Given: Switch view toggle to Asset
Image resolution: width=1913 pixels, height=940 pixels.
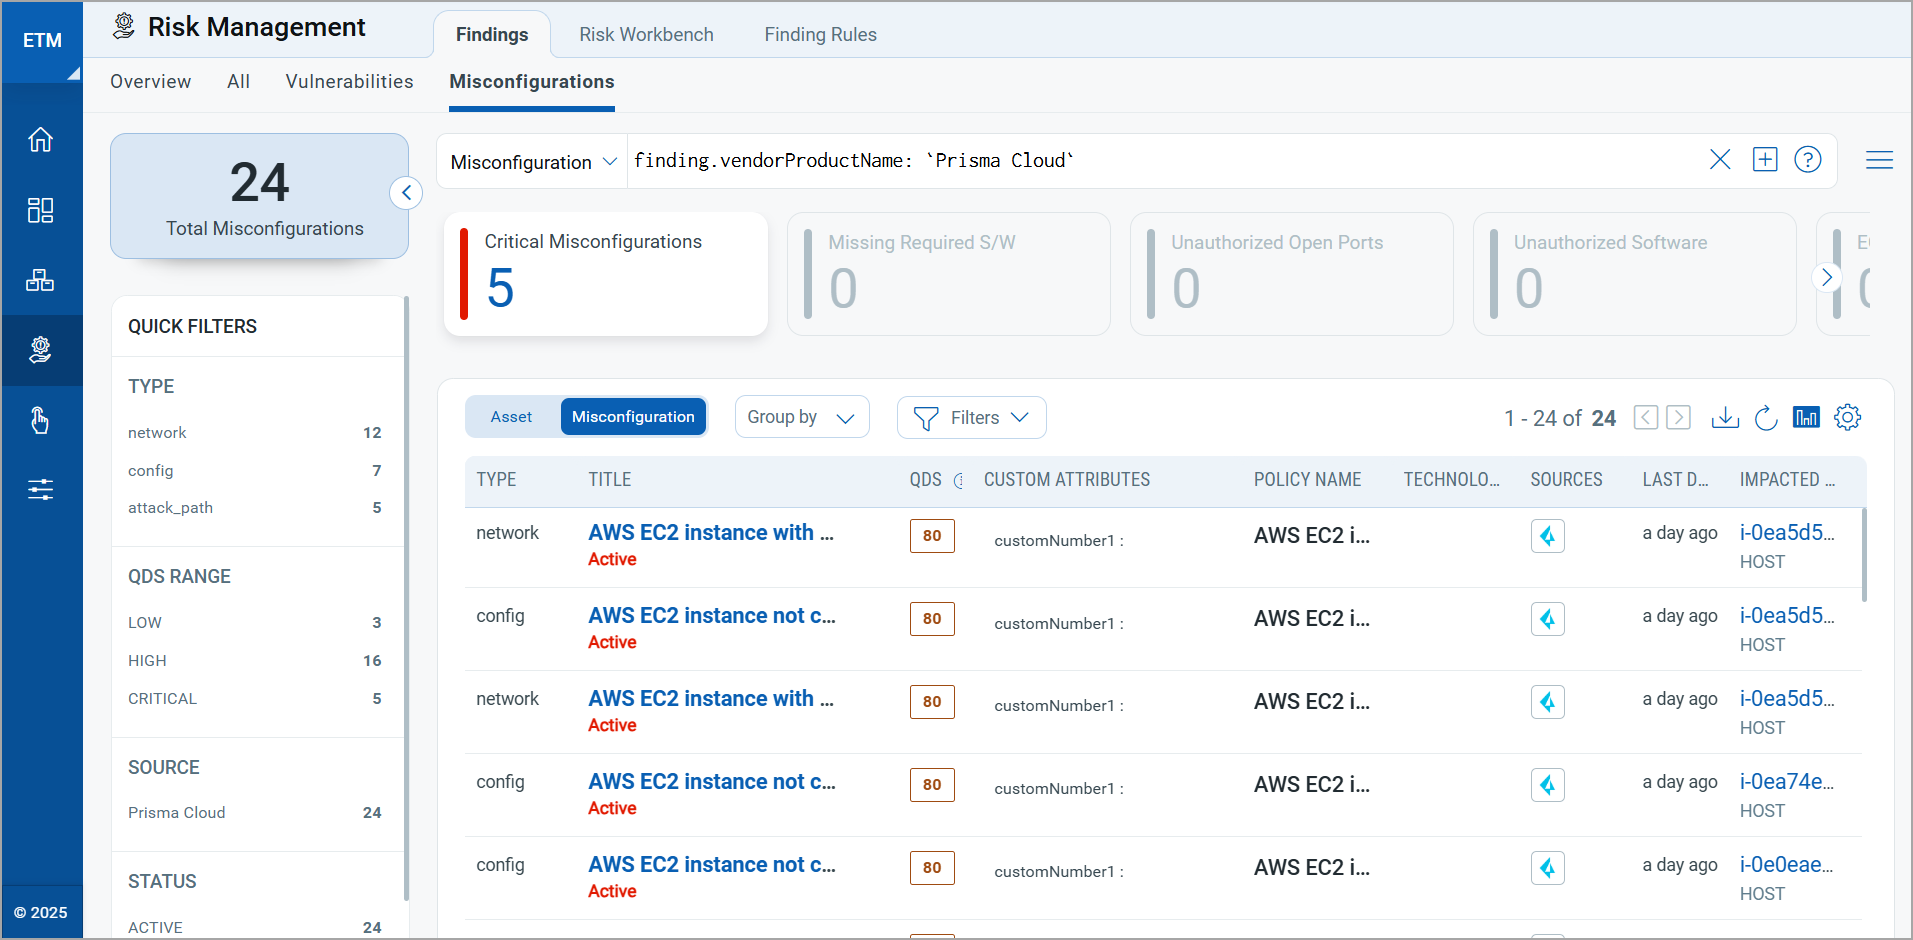Looking at the screenshot, I should coord(511,417).
